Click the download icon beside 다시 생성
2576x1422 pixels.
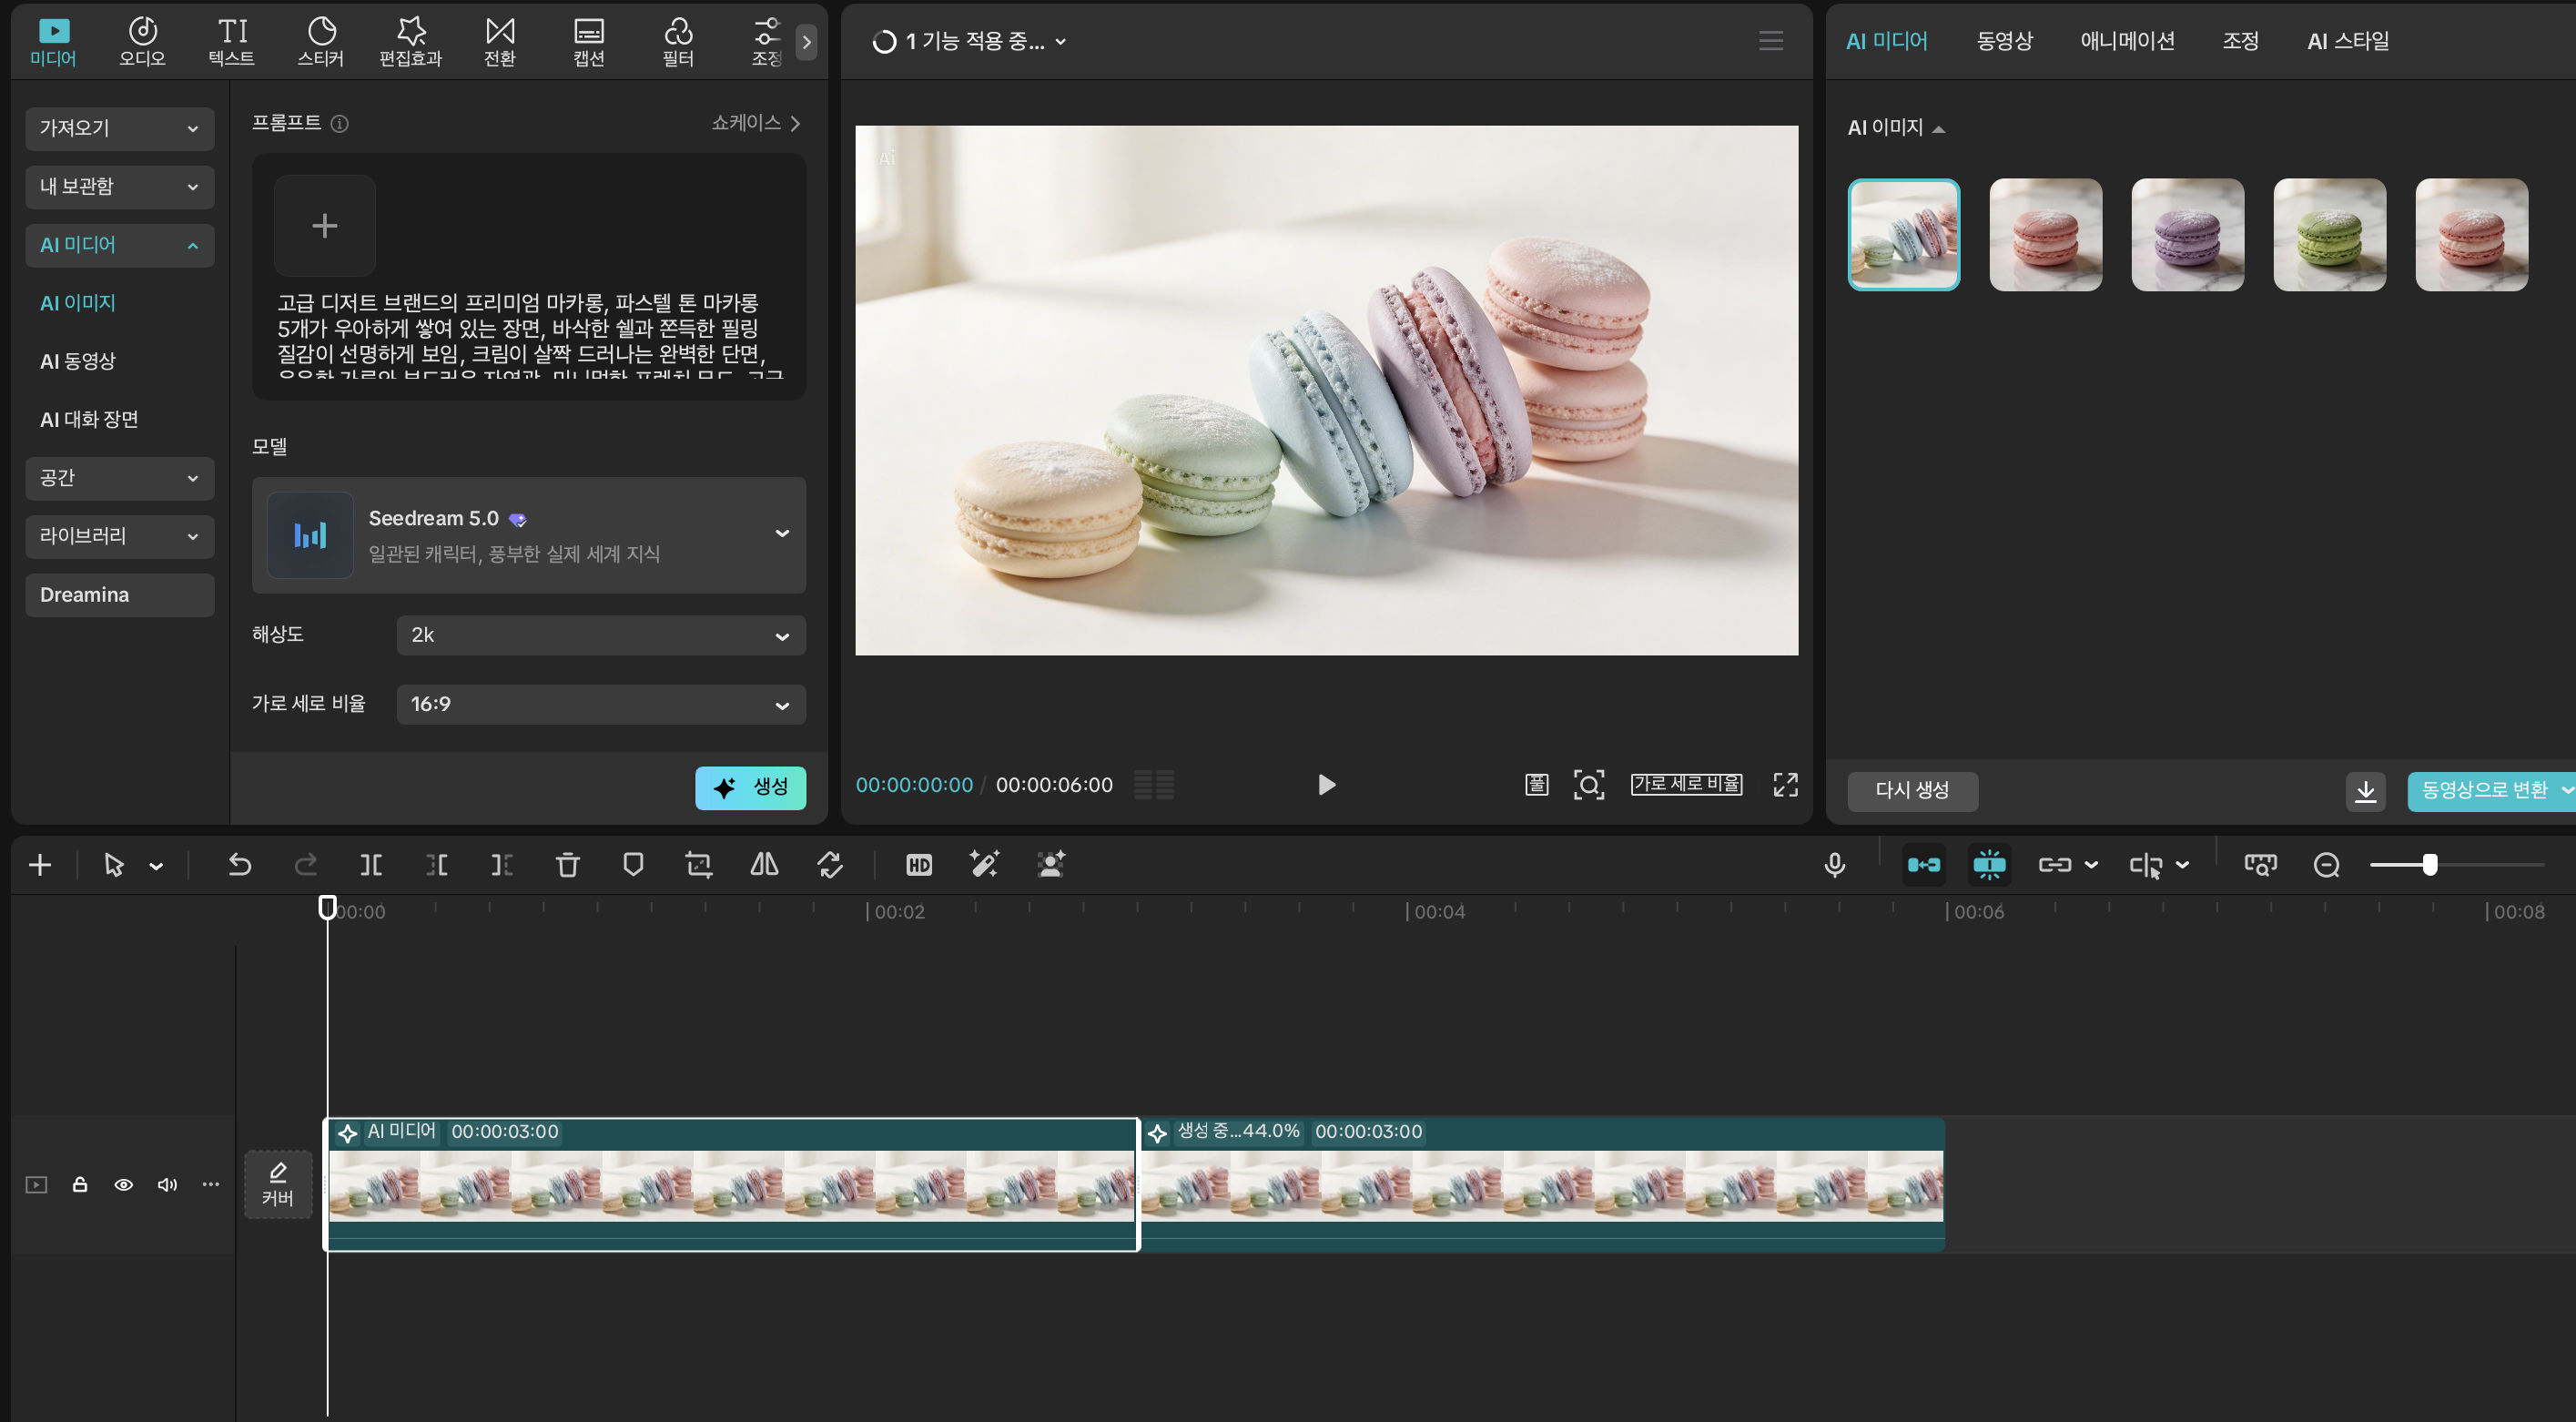(2365, 791)
